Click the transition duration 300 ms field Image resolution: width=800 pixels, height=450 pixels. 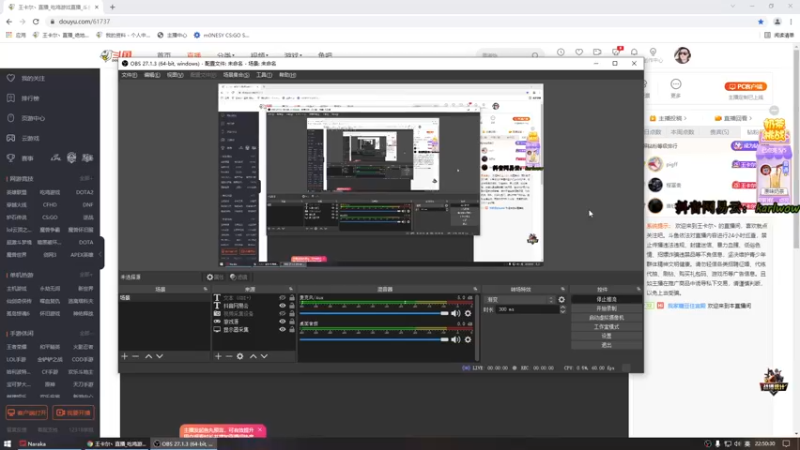click(x=528, y=309)
